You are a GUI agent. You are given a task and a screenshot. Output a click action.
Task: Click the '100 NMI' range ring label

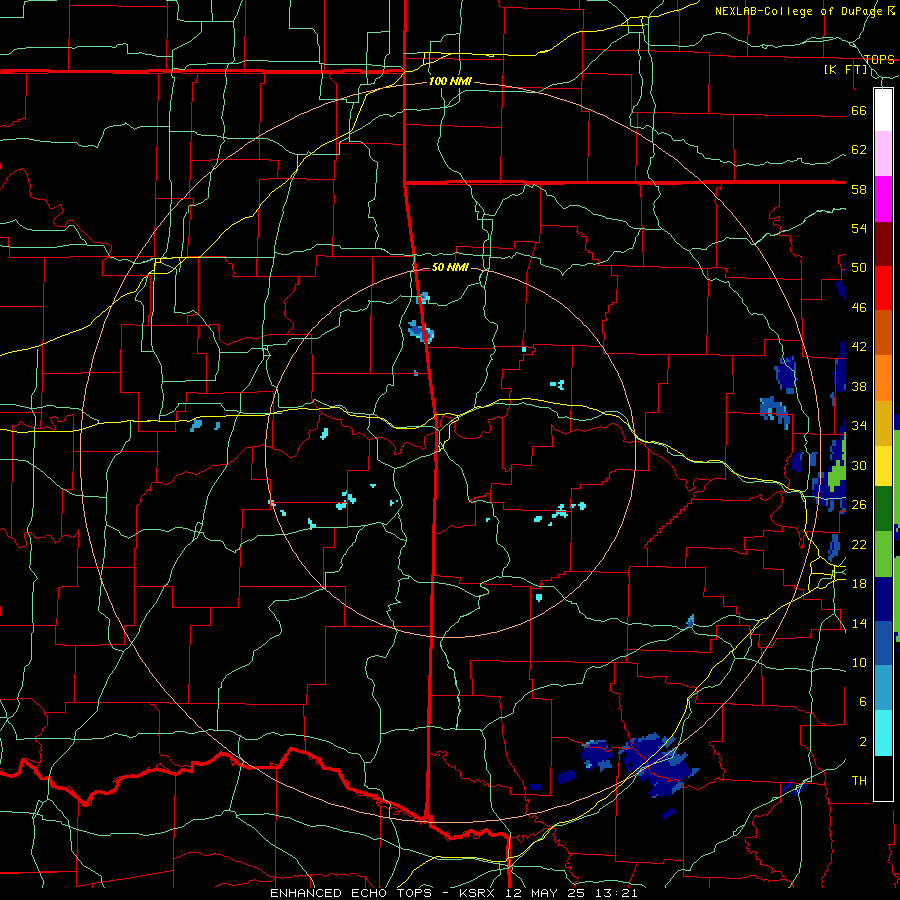point(450,82)
